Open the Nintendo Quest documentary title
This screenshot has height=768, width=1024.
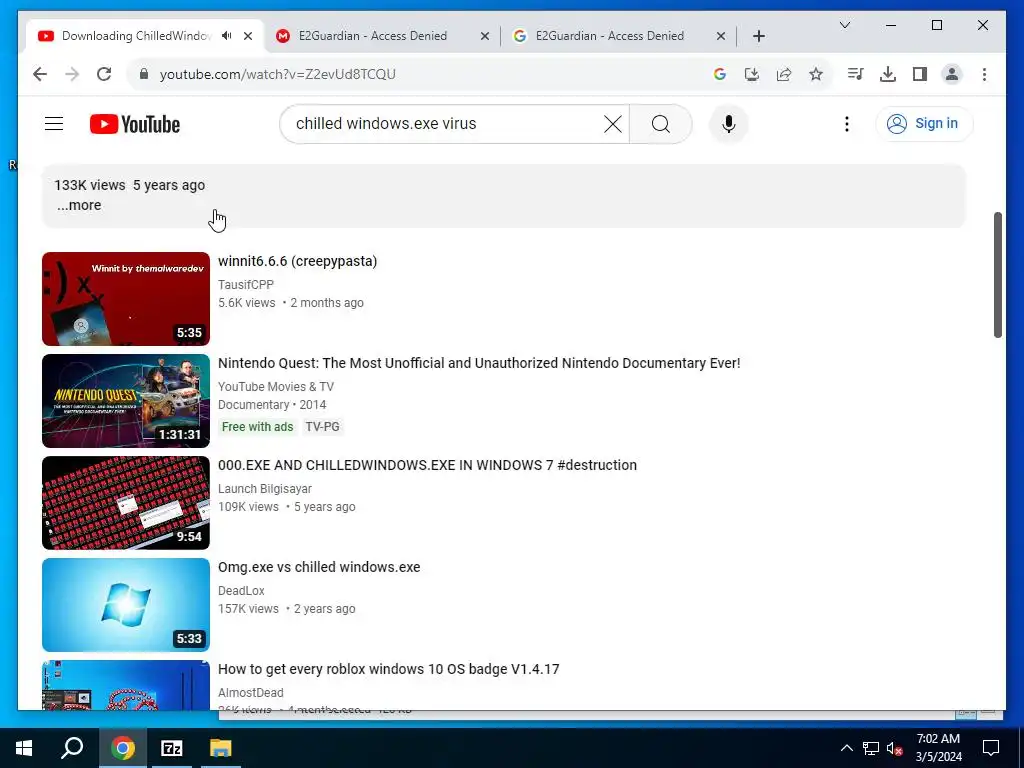tap(479, 363)
